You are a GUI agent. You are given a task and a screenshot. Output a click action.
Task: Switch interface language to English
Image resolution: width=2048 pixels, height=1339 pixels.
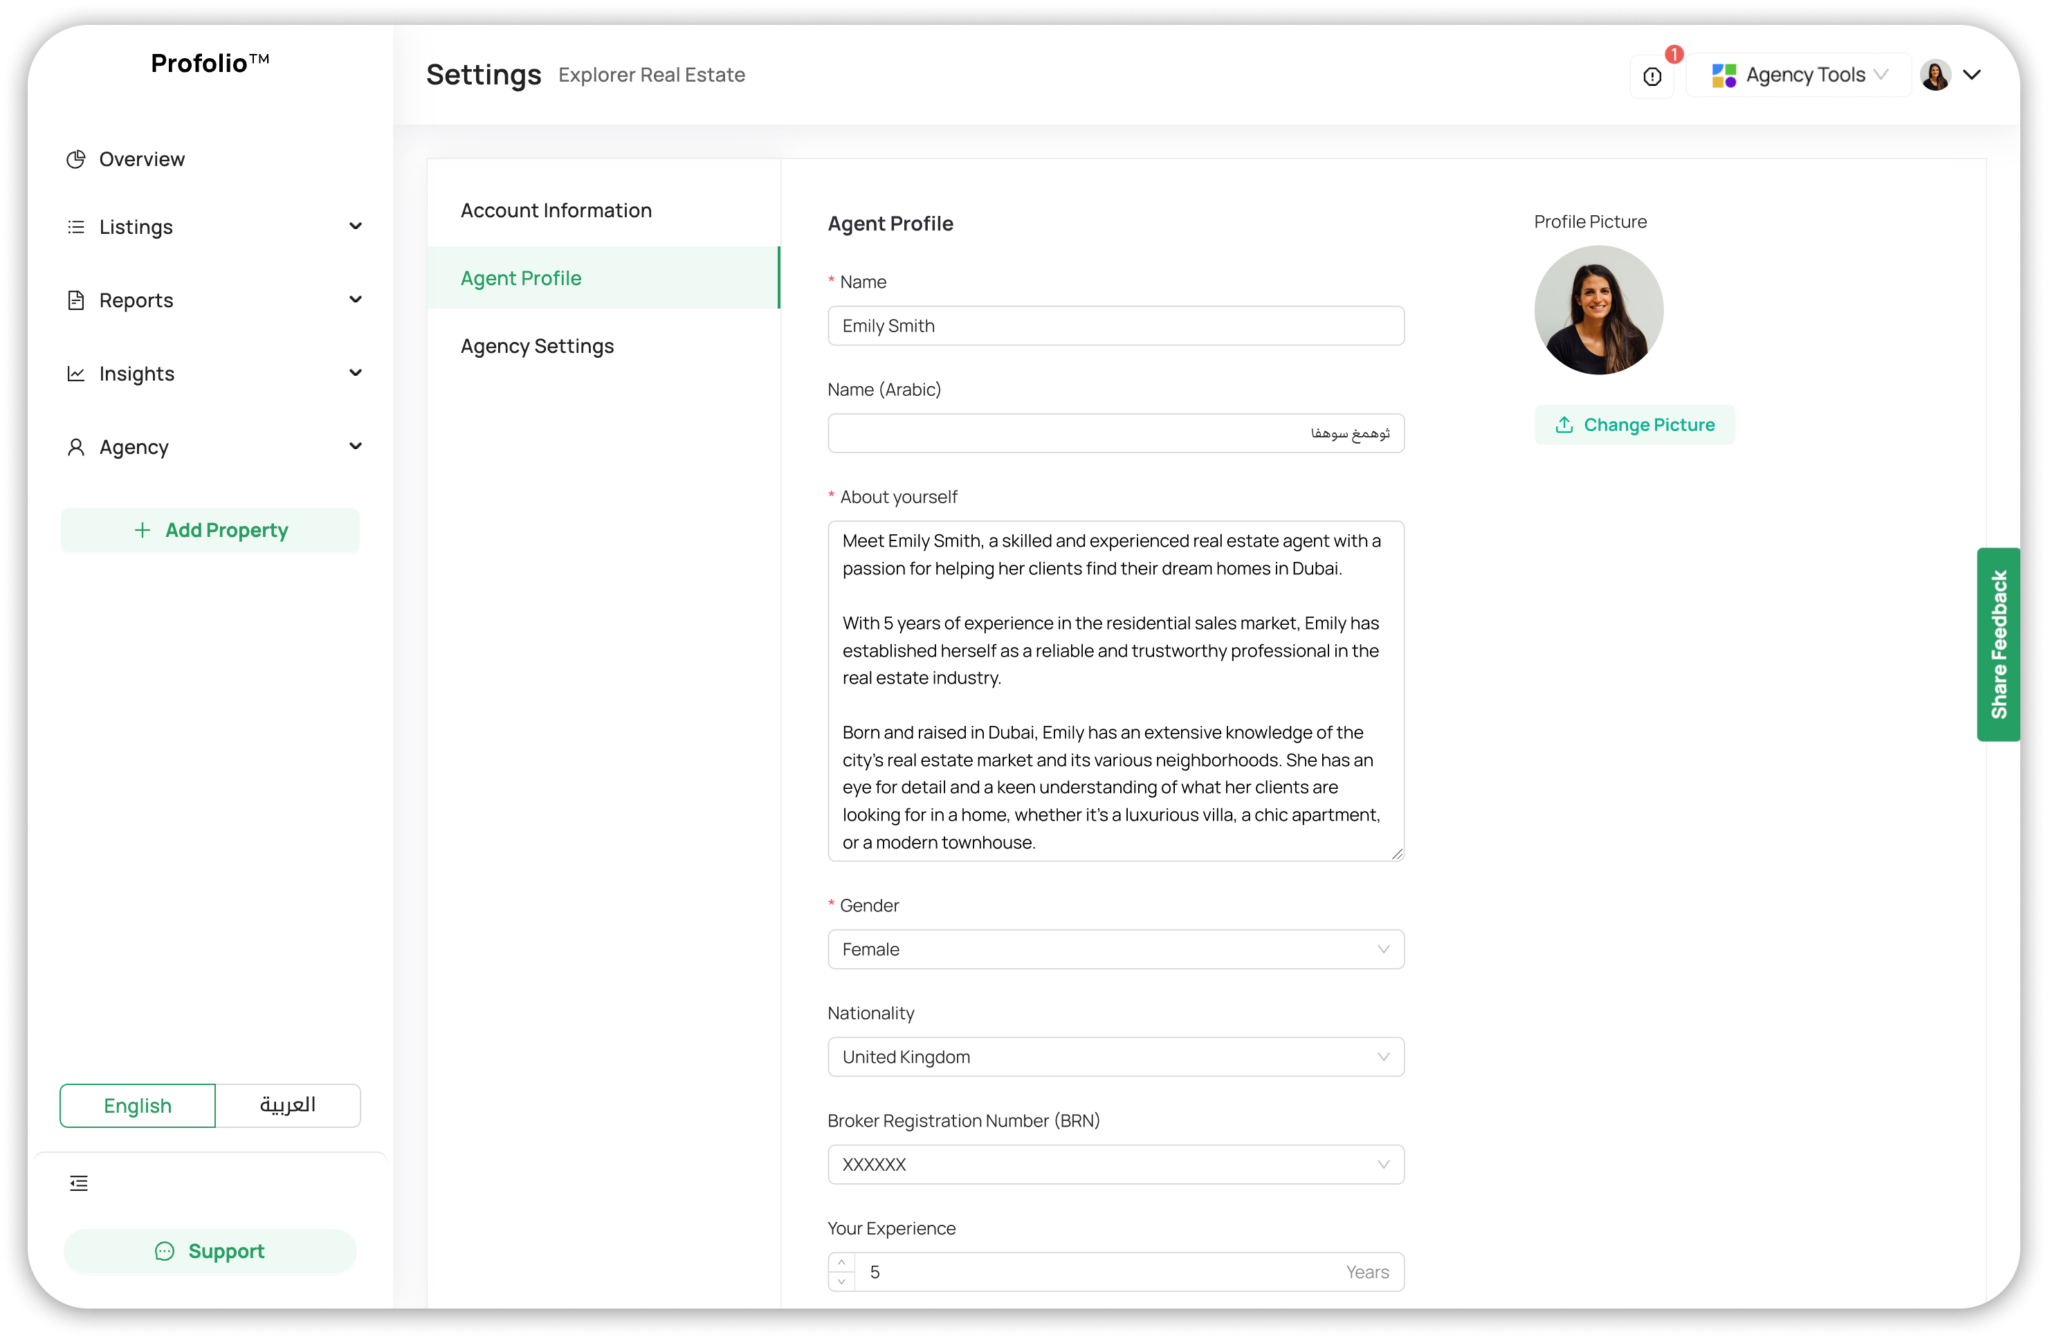click(137, 1105)
